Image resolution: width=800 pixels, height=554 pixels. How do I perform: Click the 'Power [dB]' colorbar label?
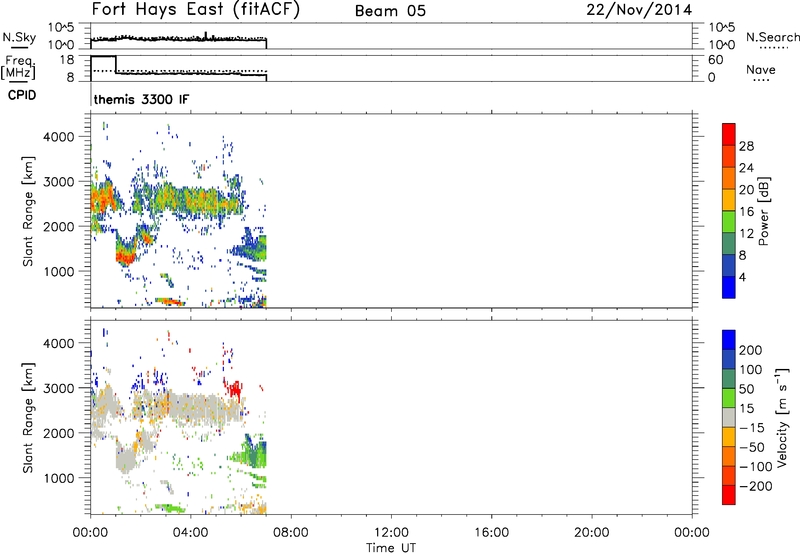[x=764, y=211]
